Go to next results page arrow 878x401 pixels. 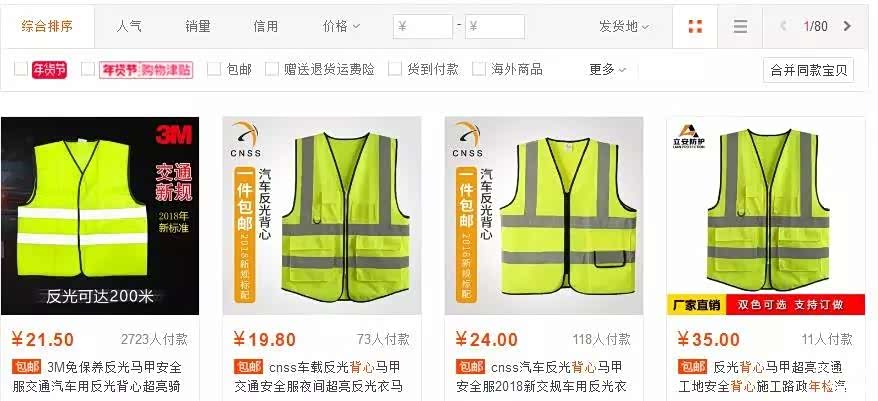point(847,26)
